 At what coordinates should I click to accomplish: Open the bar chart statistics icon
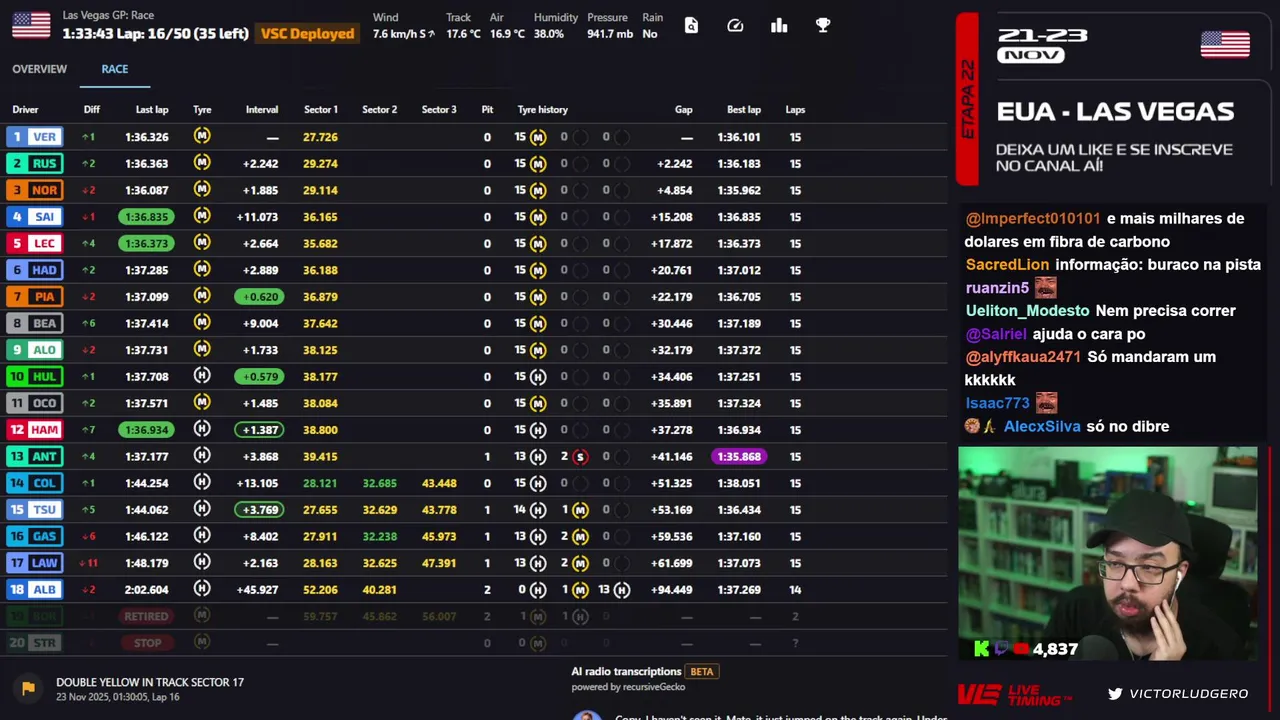point(779,26)
